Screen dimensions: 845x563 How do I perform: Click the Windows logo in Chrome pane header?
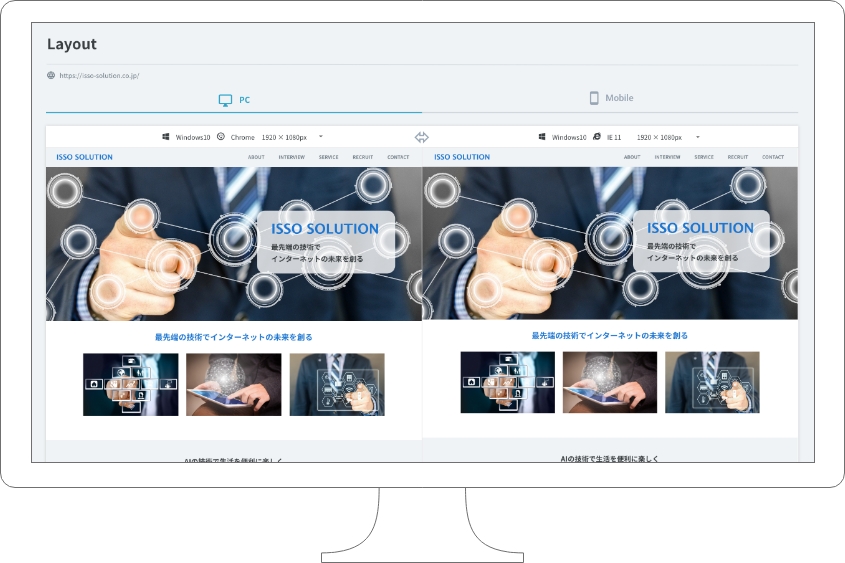(x=166, y=137)
